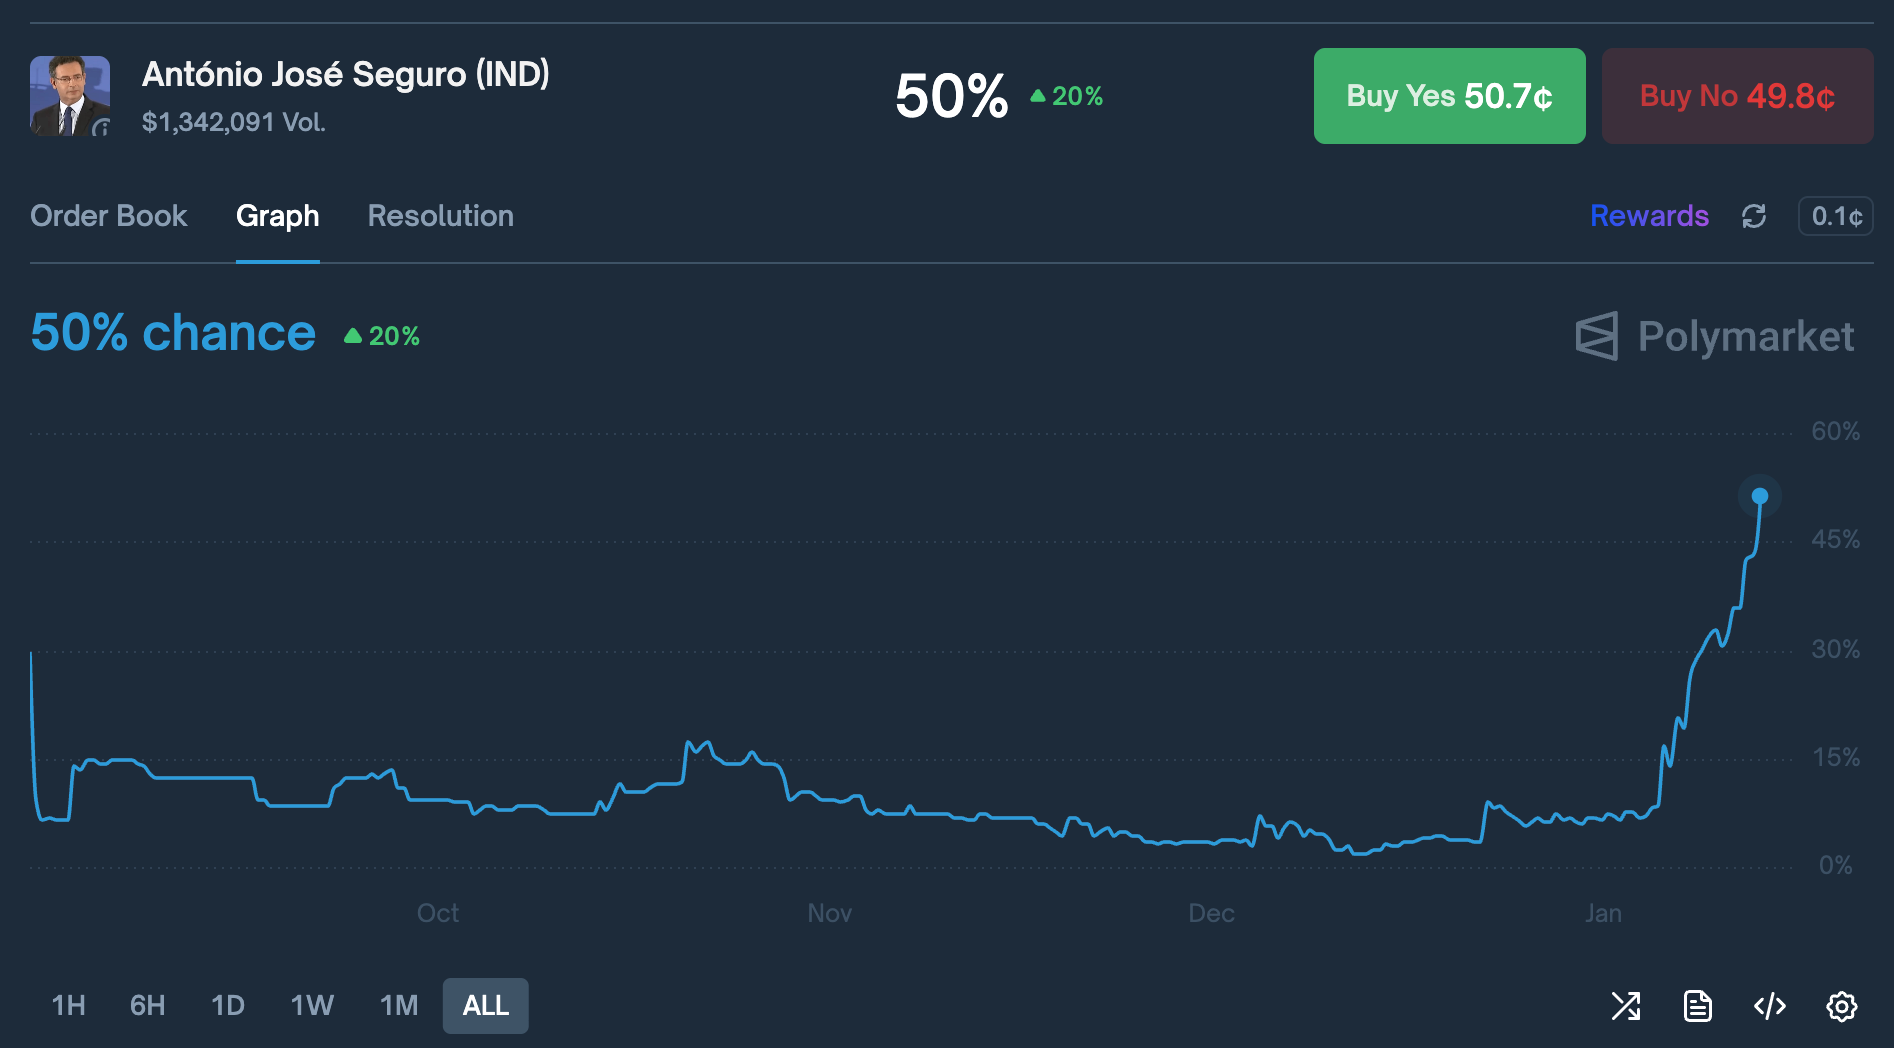Select the ALL time range
The image size is (1894, 1048).
click(x=486, y=1005)
